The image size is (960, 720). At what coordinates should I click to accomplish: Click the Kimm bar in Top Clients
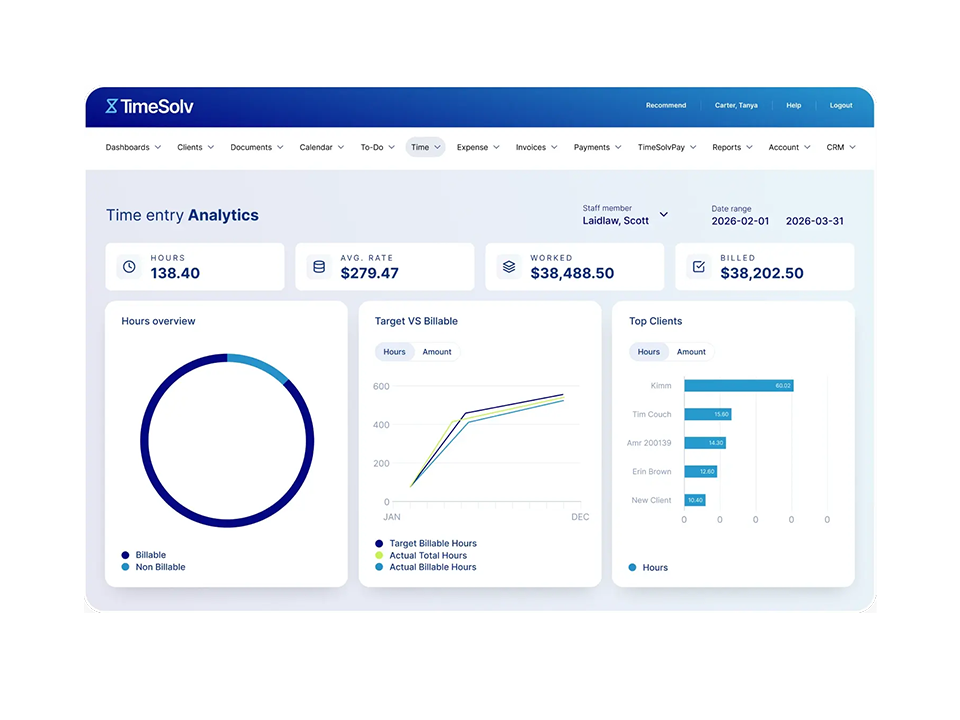(x=738, y=385)
